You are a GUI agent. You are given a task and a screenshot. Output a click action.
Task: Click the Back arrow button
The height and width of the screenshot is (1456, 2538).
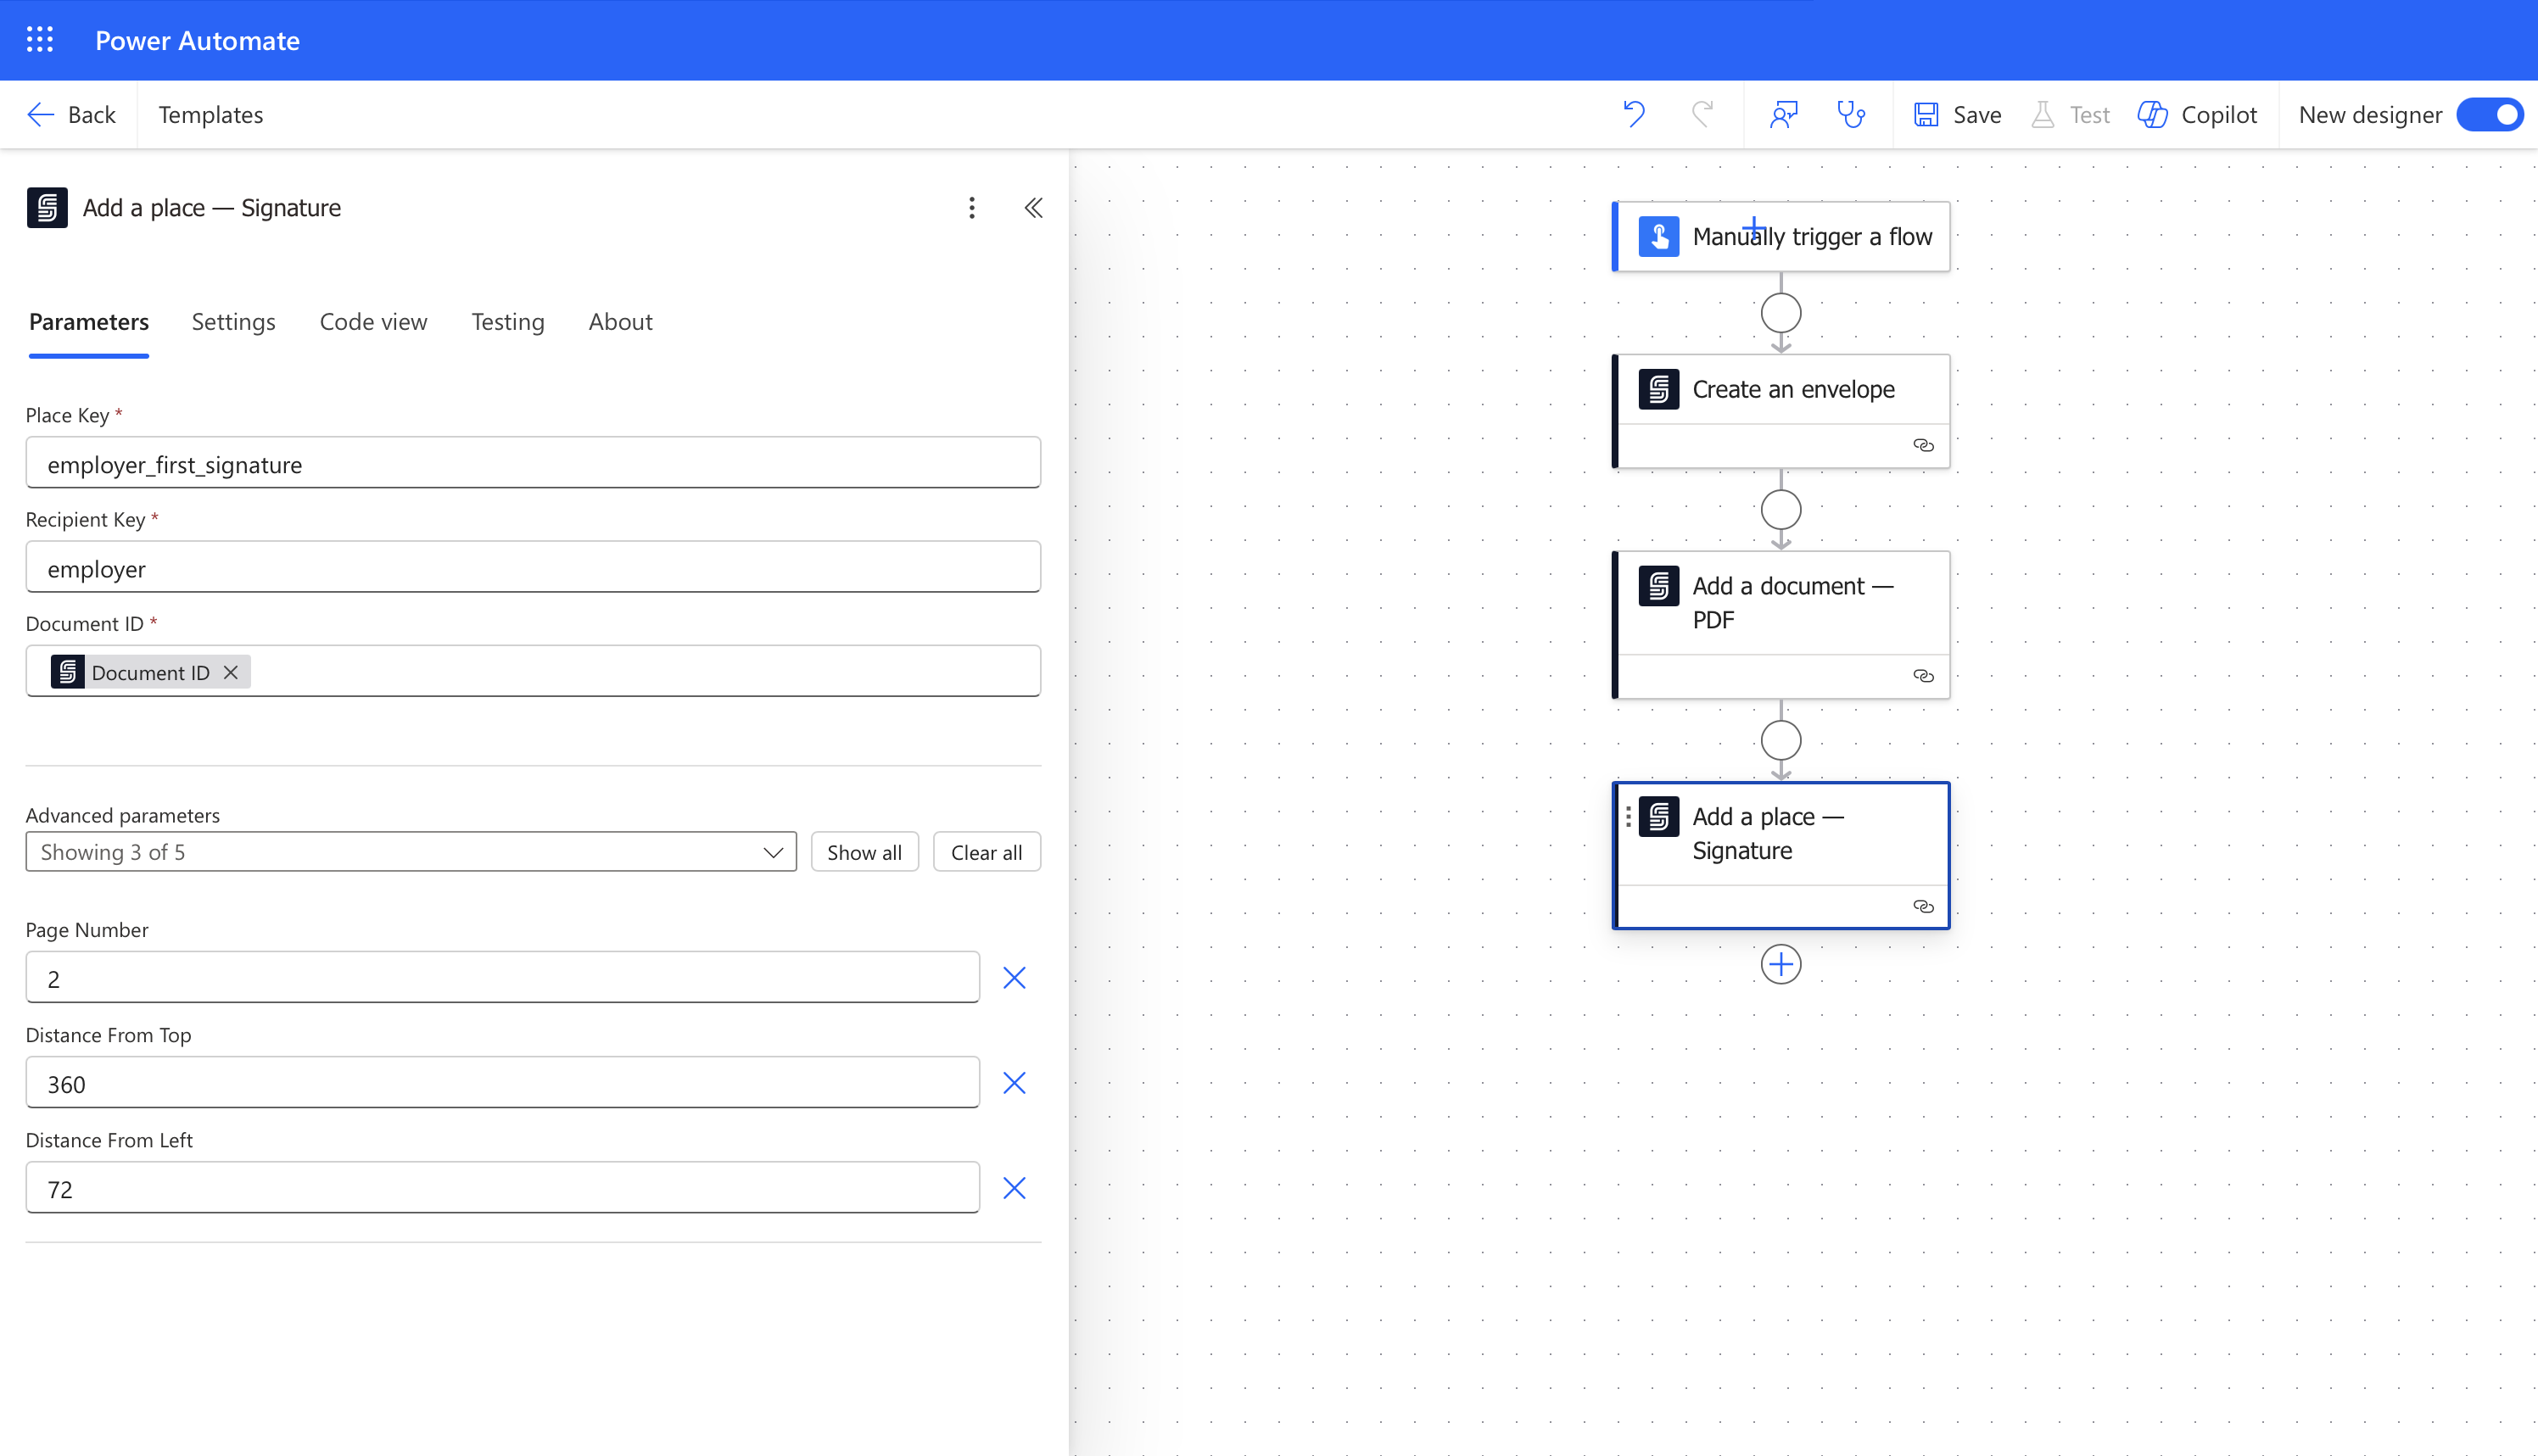(x=71, y=115)
